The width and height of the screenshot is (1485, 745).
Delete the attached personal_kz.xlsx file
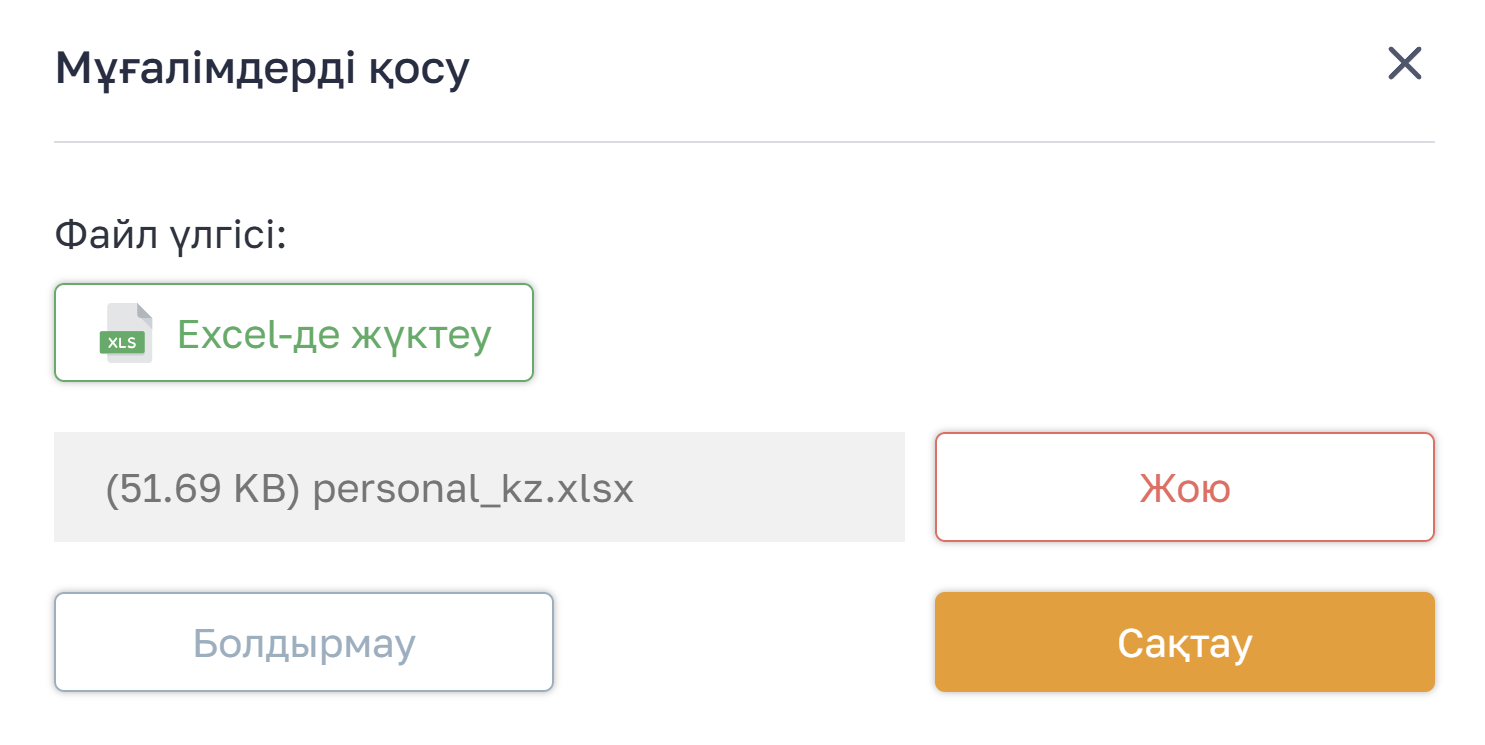tap(1184, 487)
